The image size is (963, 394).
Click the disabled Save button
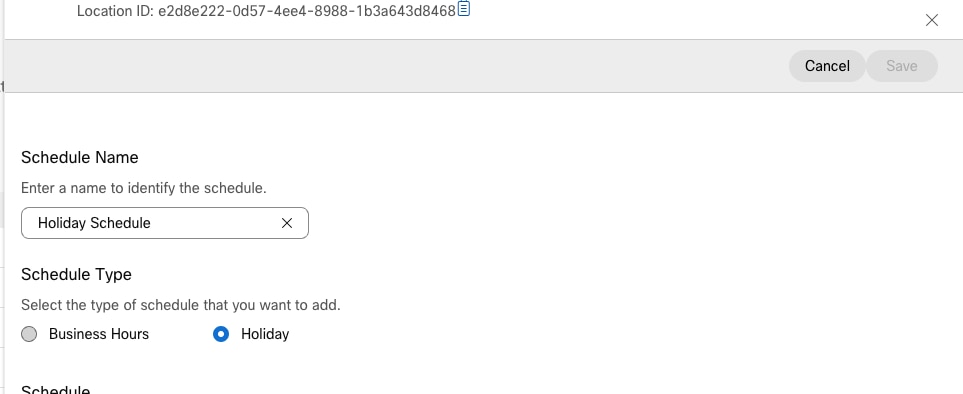[902, 66]
